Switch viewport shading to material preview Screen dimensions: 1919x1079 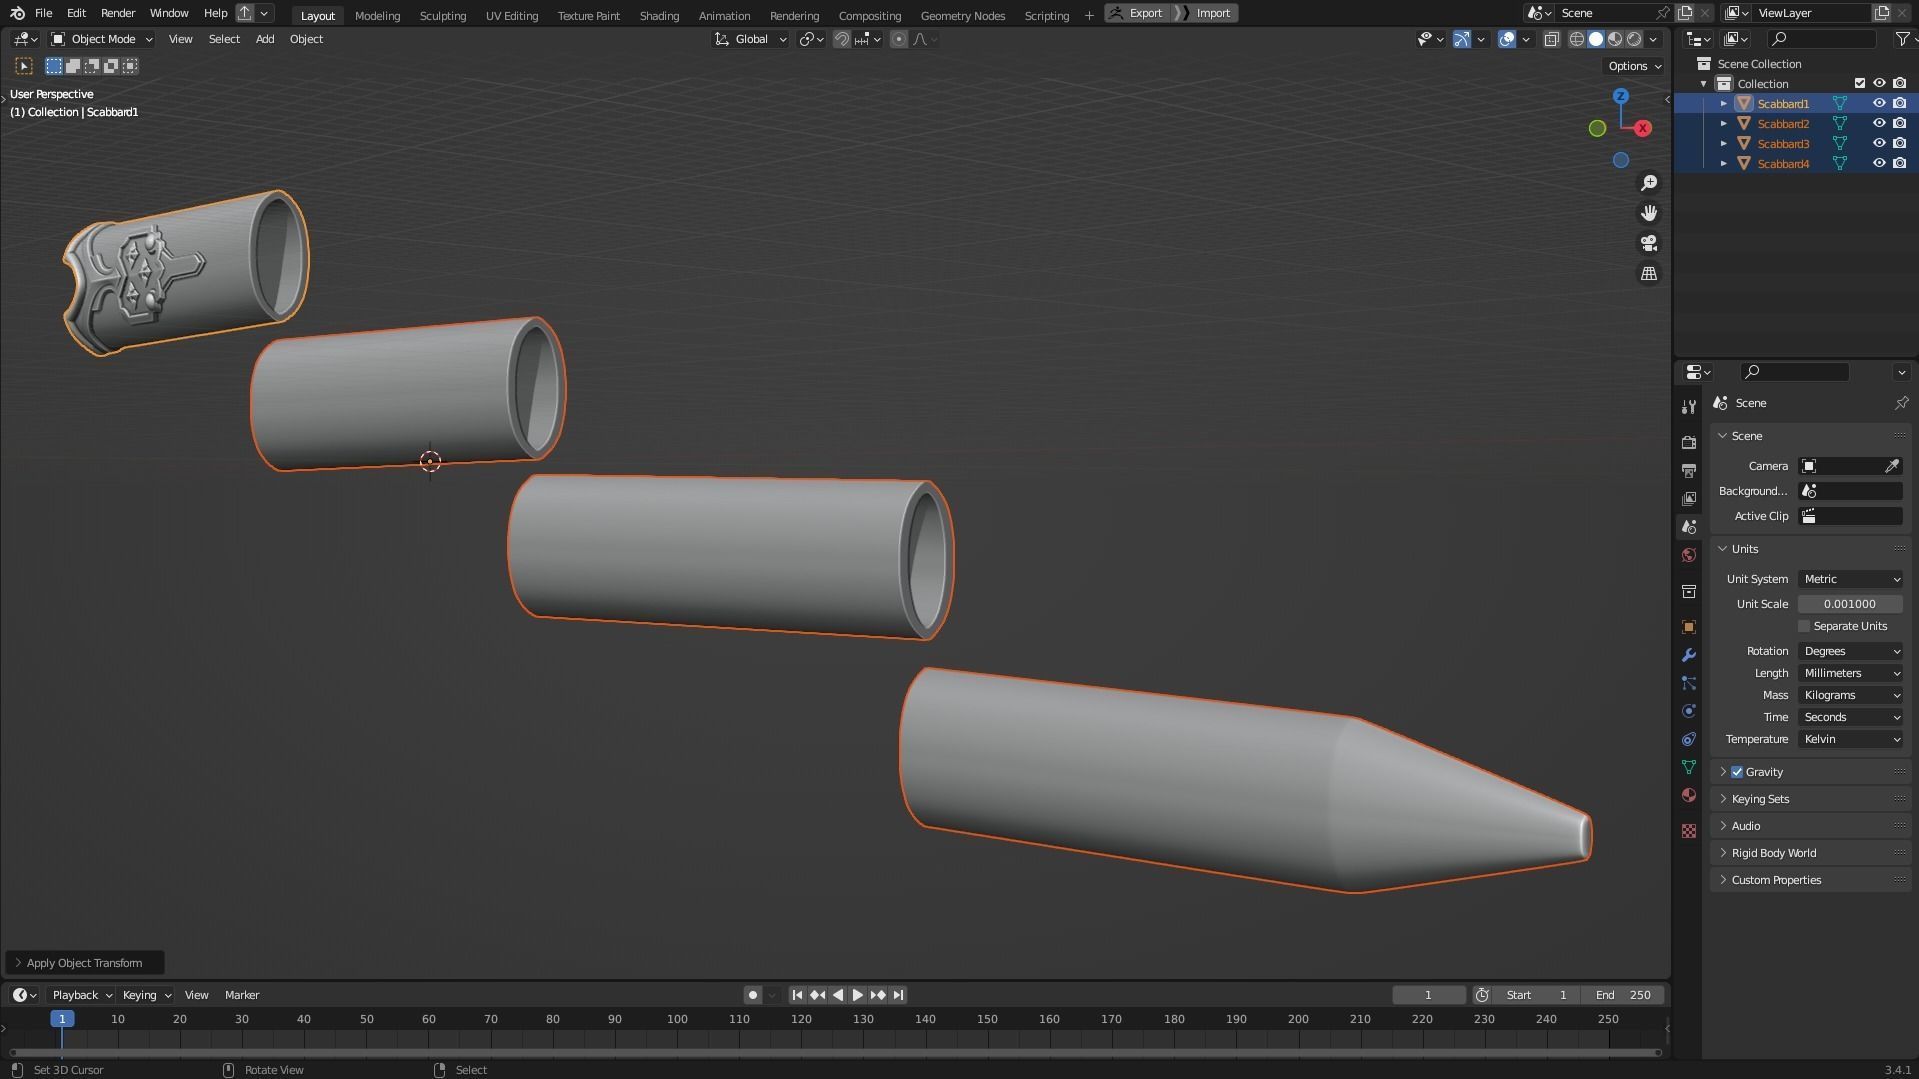click(x=1615, y=39)
